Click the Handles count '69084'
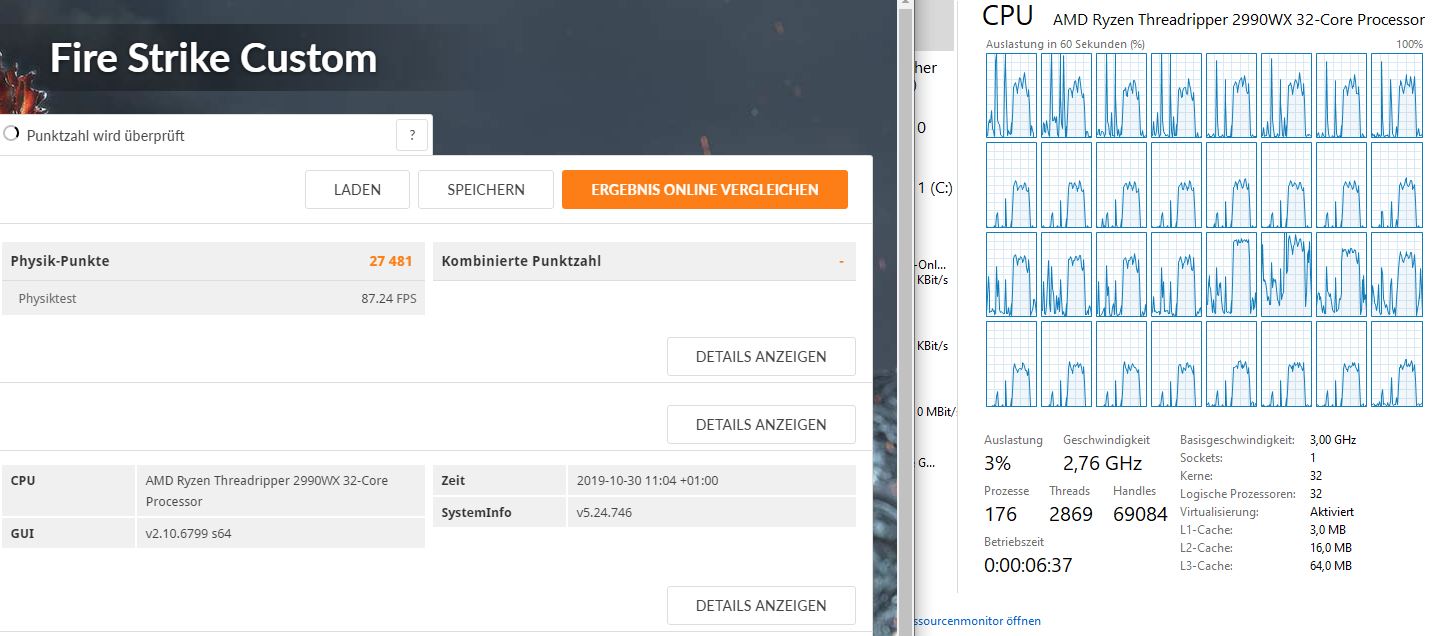 1140,514
